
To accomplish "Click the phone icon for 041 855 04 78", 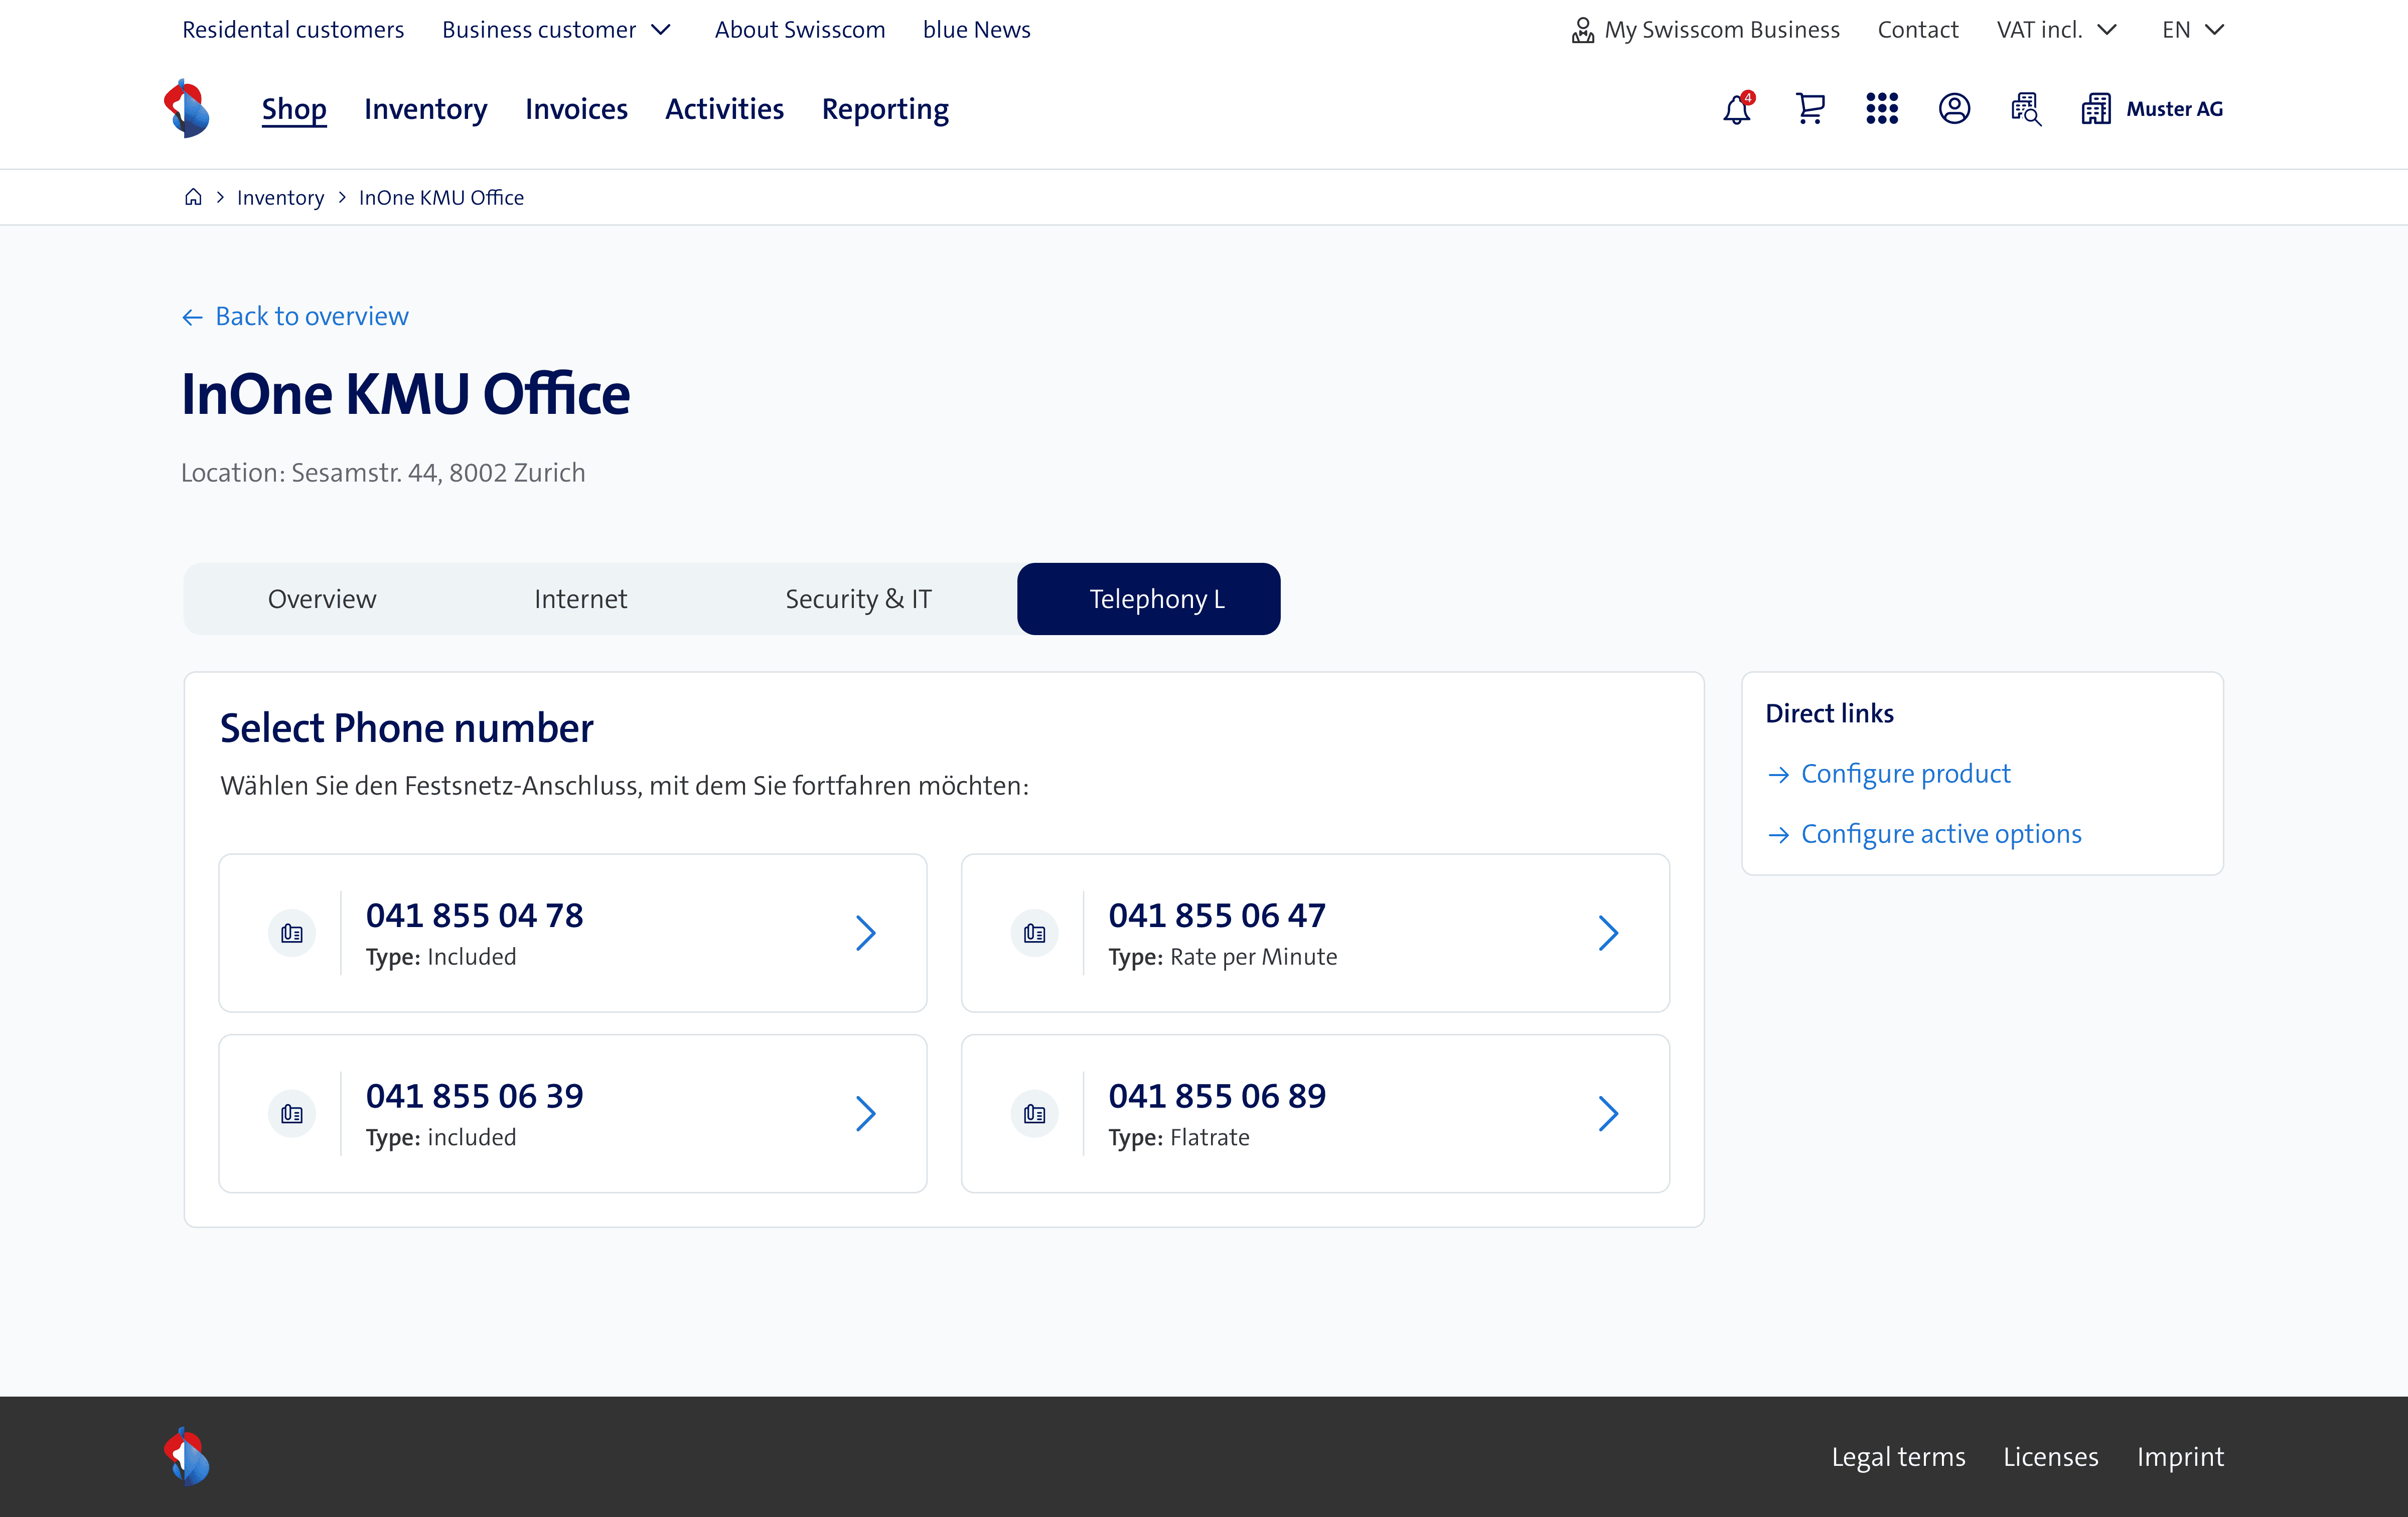I will click(292, 933).
